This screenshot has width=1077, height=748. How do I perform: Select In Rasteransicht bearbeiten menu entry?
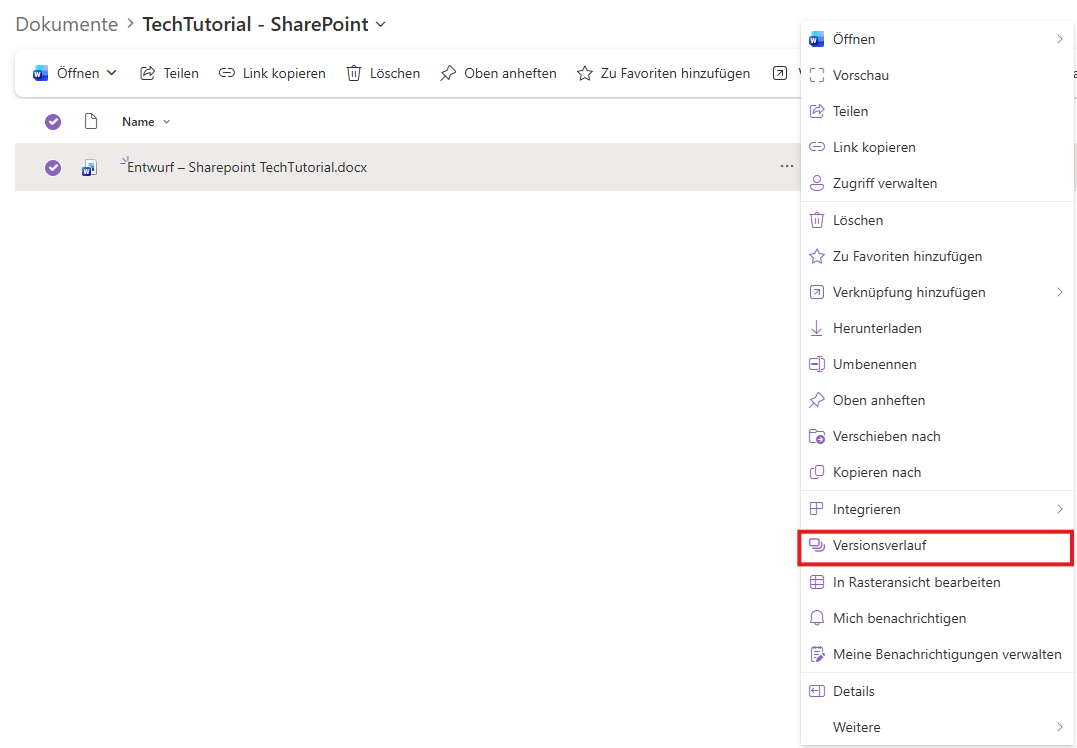tap(938, 582)
